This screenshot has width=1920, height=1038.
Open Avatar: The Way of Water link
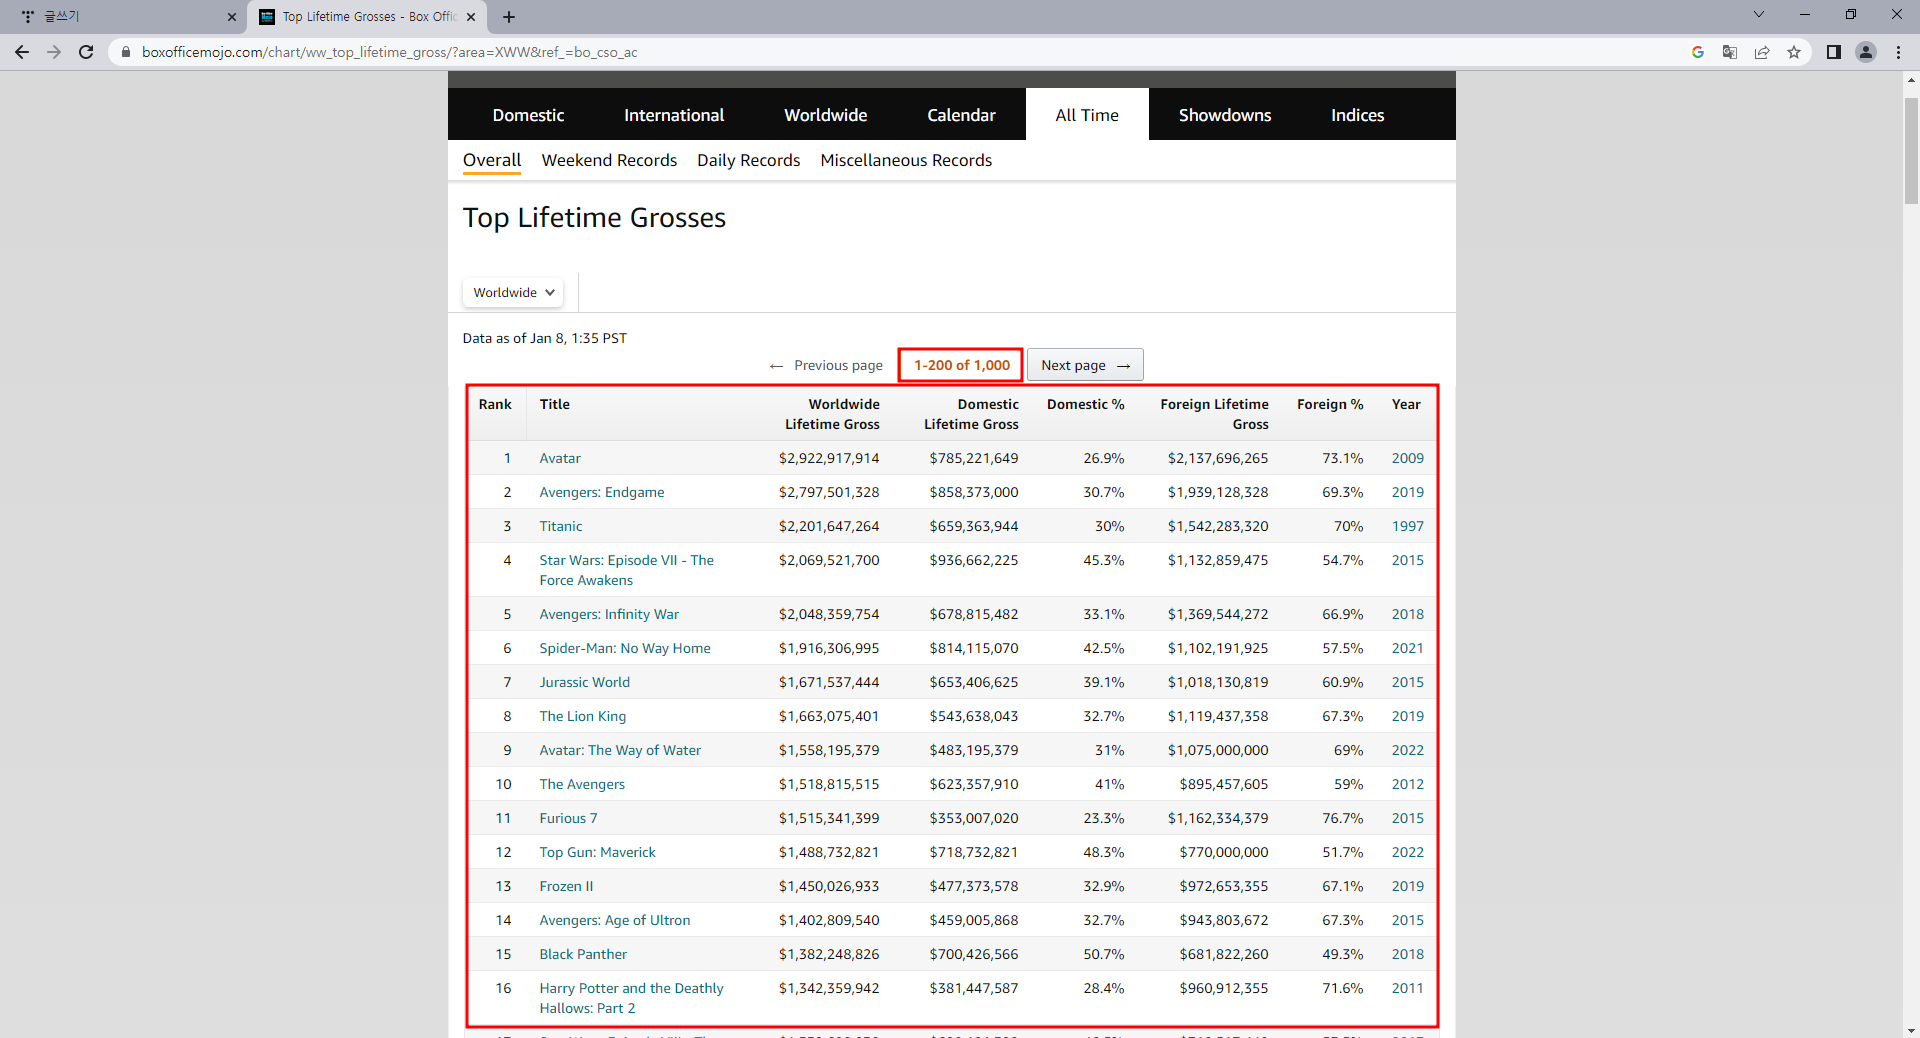pos(620,750)
